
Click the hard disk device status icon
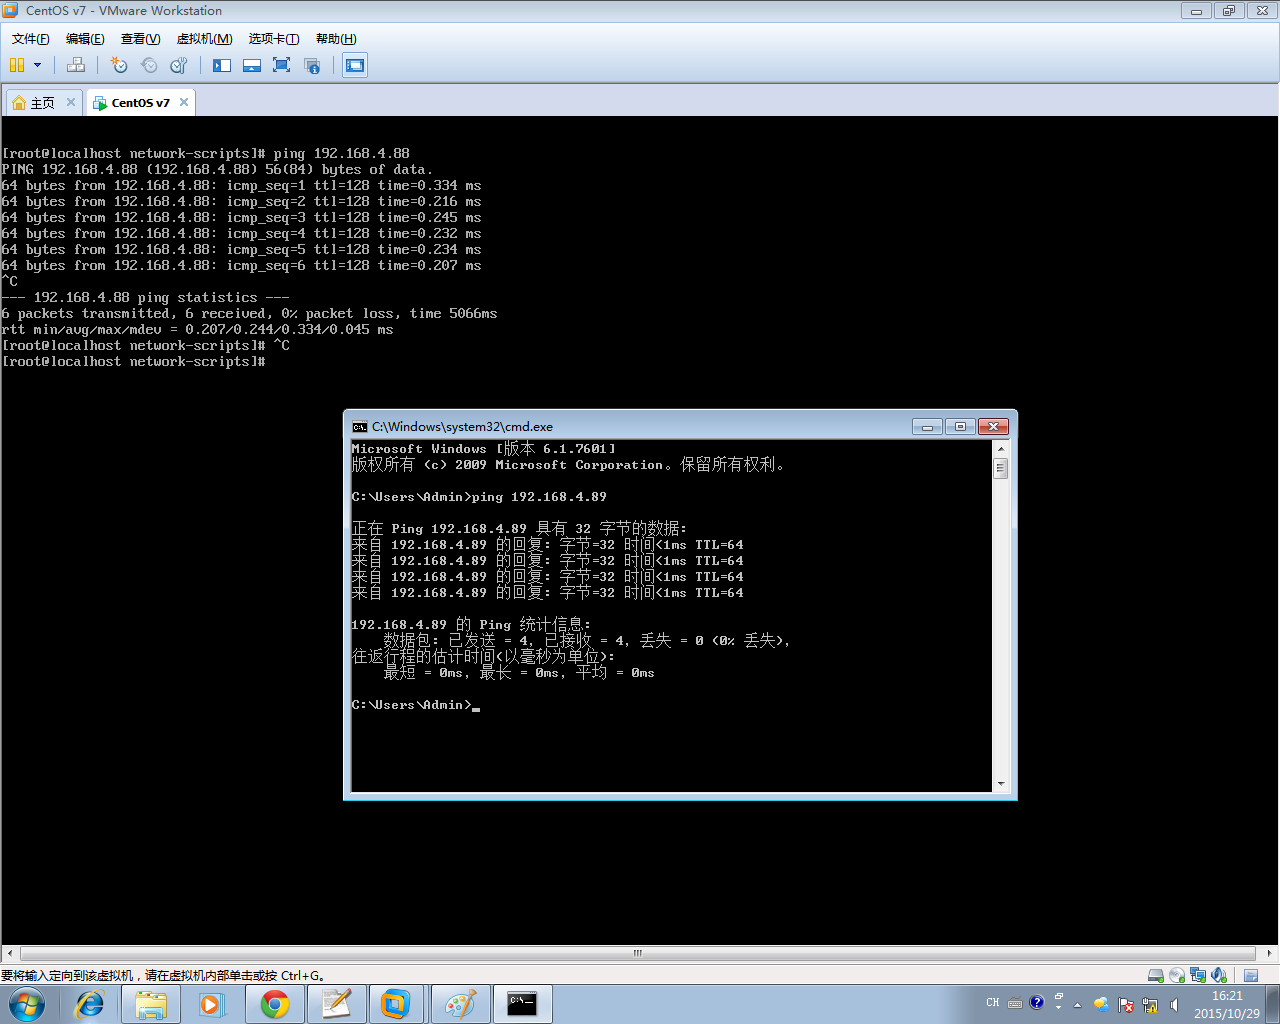click(1155, 975)
